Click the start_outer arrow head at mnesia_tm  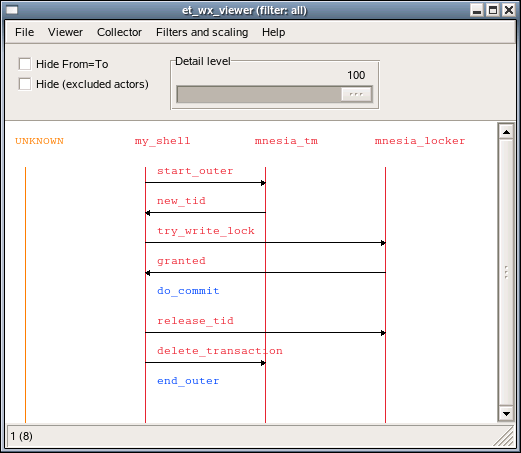263,183
